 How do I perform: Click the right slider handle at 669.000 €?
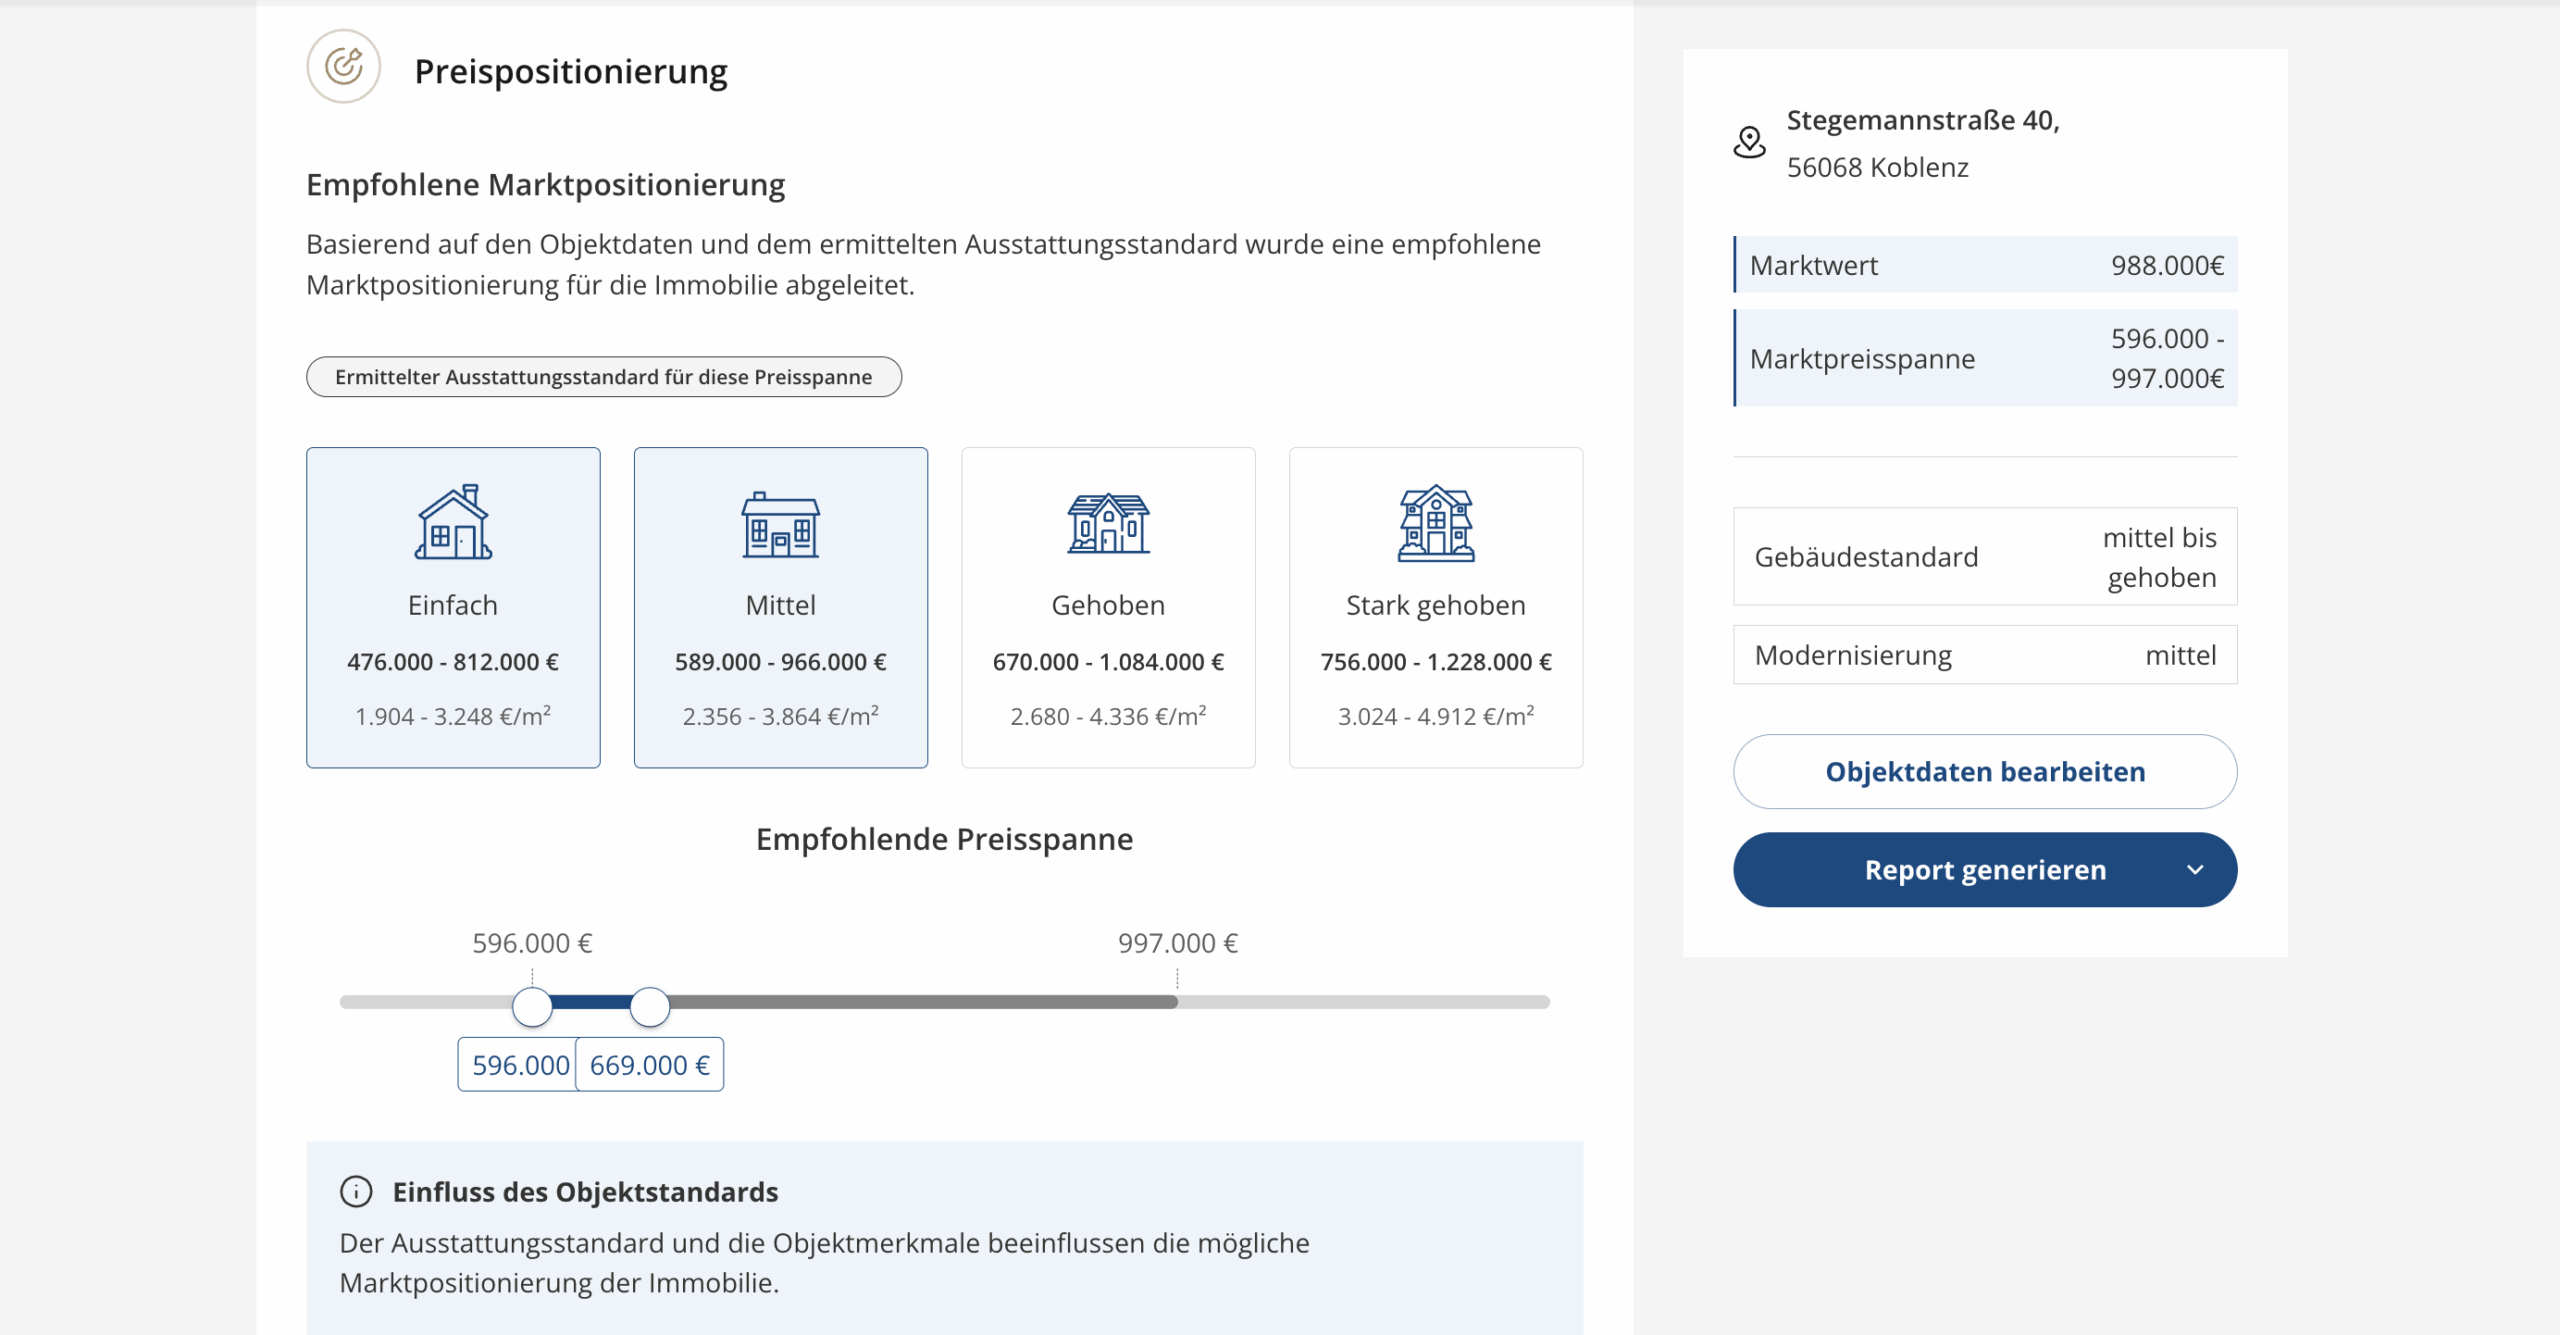click(650, 1007)
